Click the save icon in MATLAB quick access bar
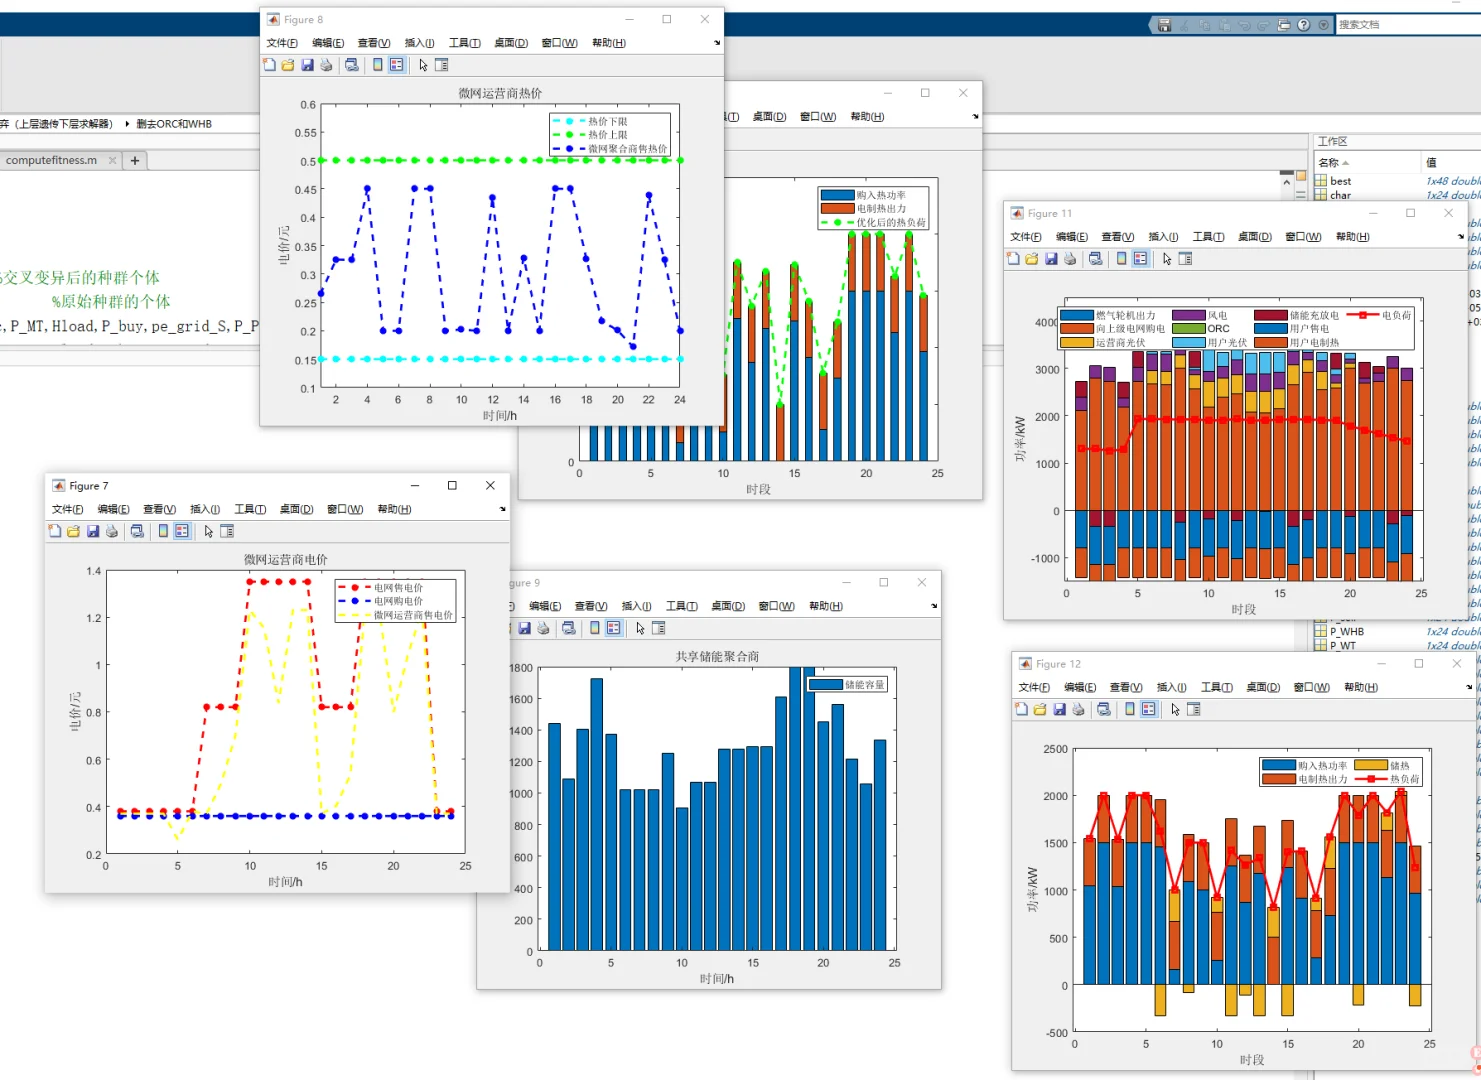This screenshot has height=1080, width=1481. (1164, 25)
